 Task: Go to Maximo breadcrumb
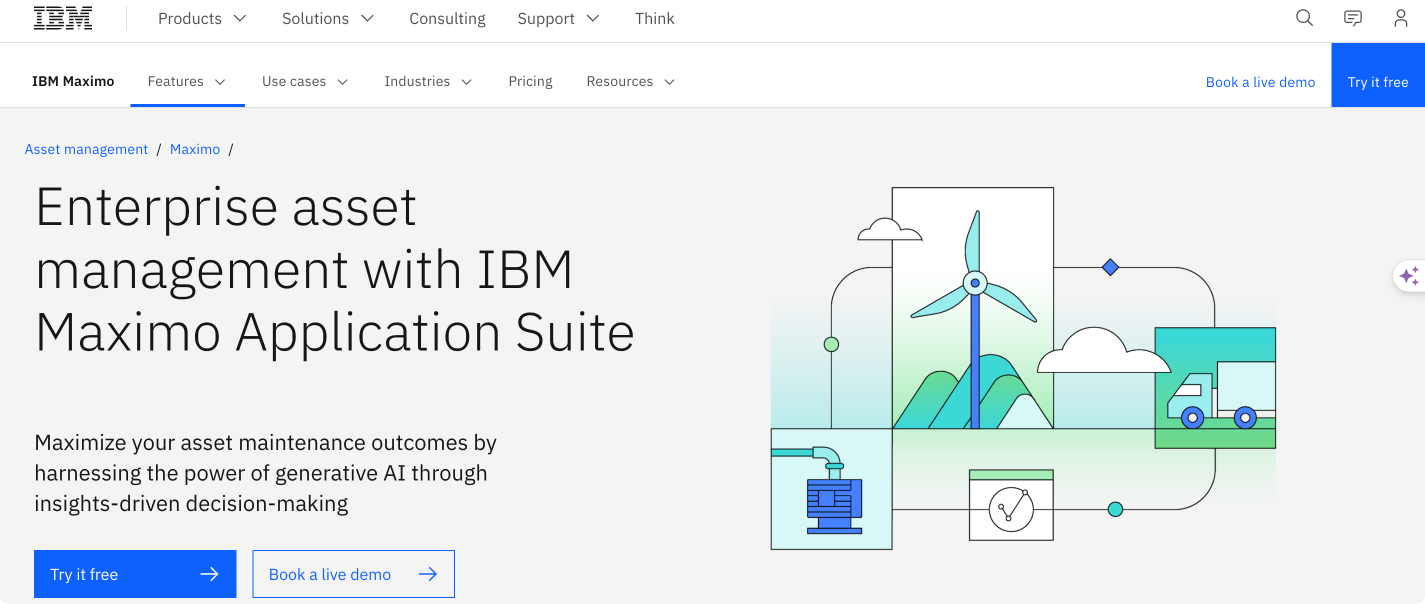195,149
